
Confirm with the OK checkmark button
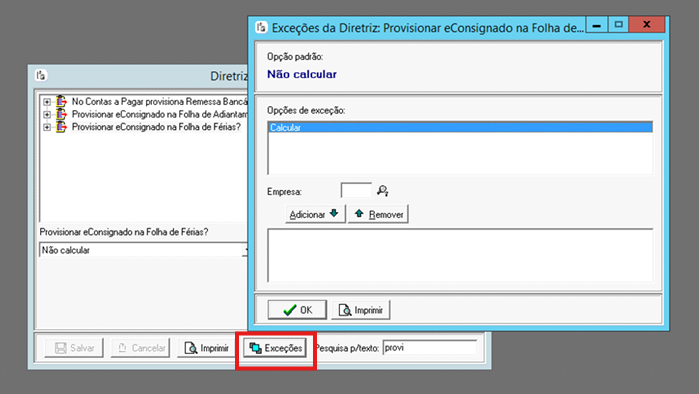pos(297,310)
